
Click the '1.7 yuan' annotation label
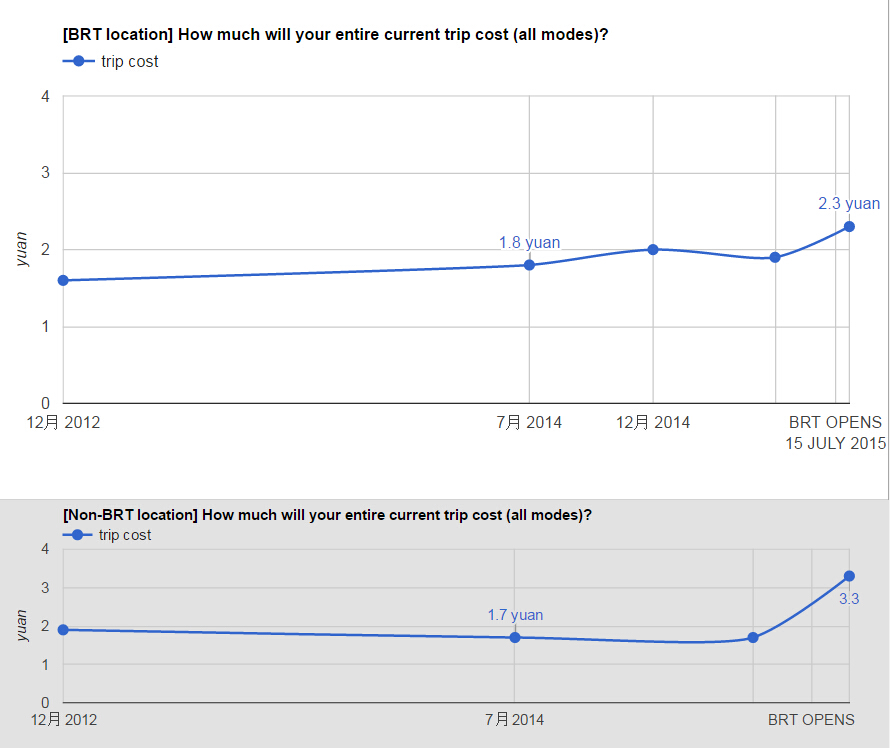pos(515,615)
